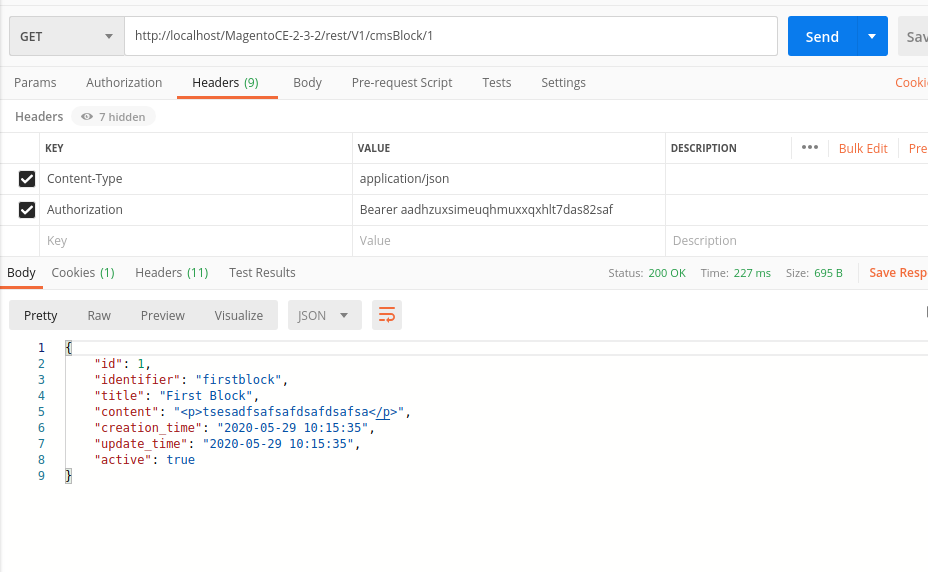Viewport: 928px width, 572px height.
Task: Expand the Send button dropdown arrow
Action: point(872,36)
